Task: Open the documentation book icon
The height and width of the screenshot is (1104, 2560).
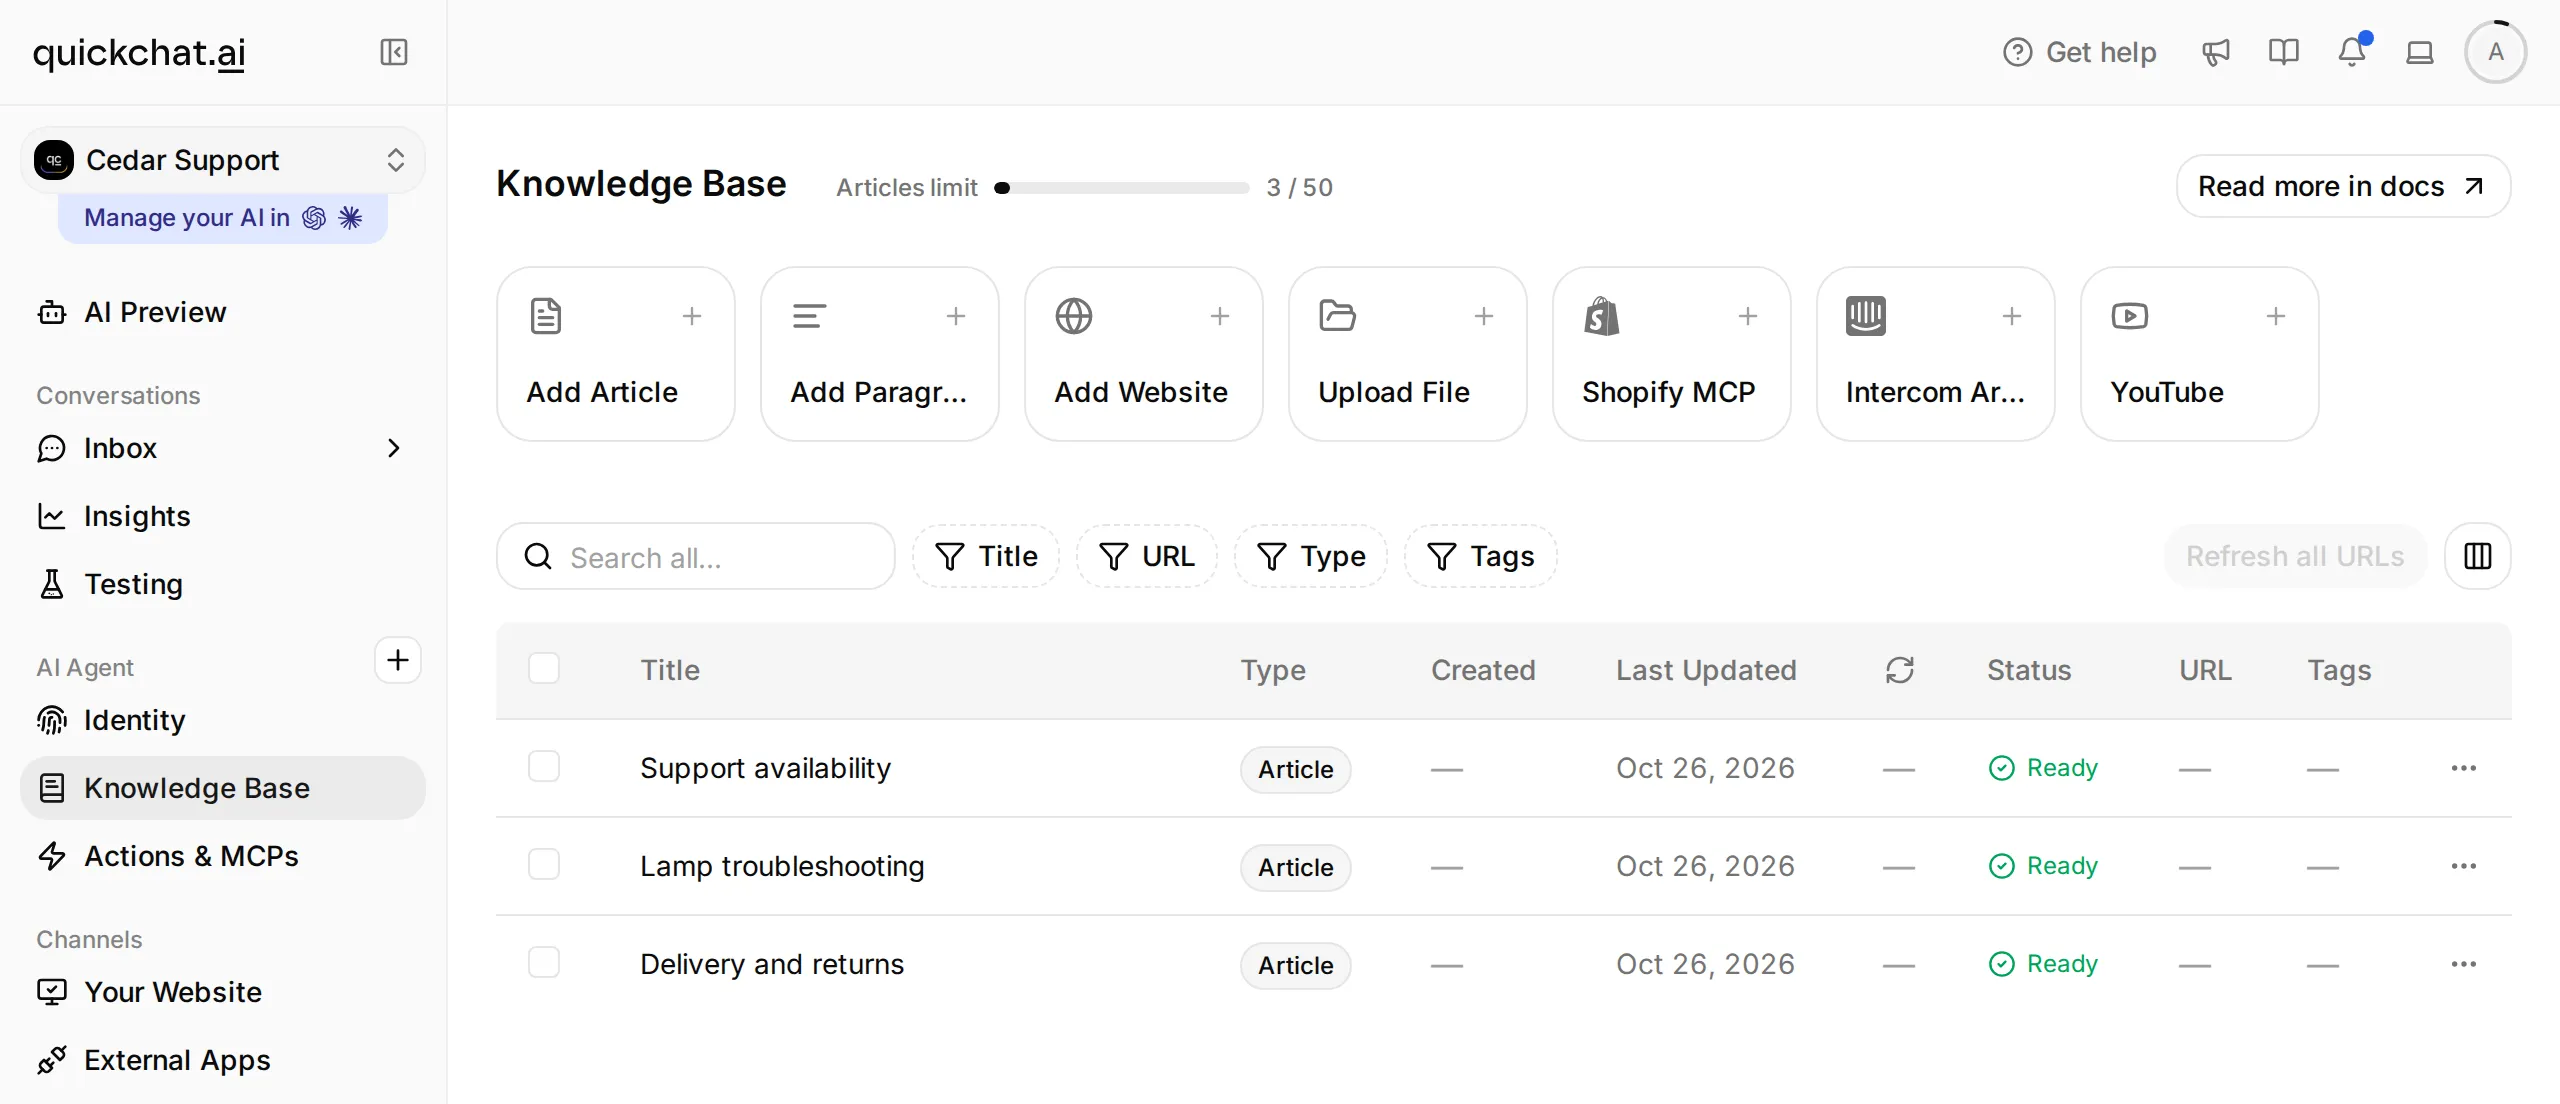Action: click(x=2284, y=52)
